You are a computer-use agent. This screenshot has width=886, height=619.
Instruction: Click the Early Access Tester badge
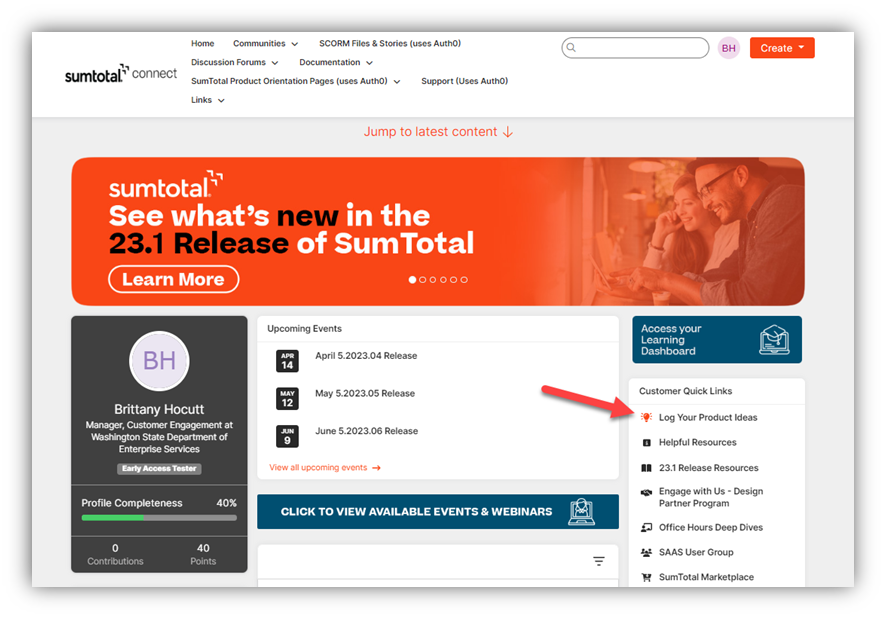(159, 469)
